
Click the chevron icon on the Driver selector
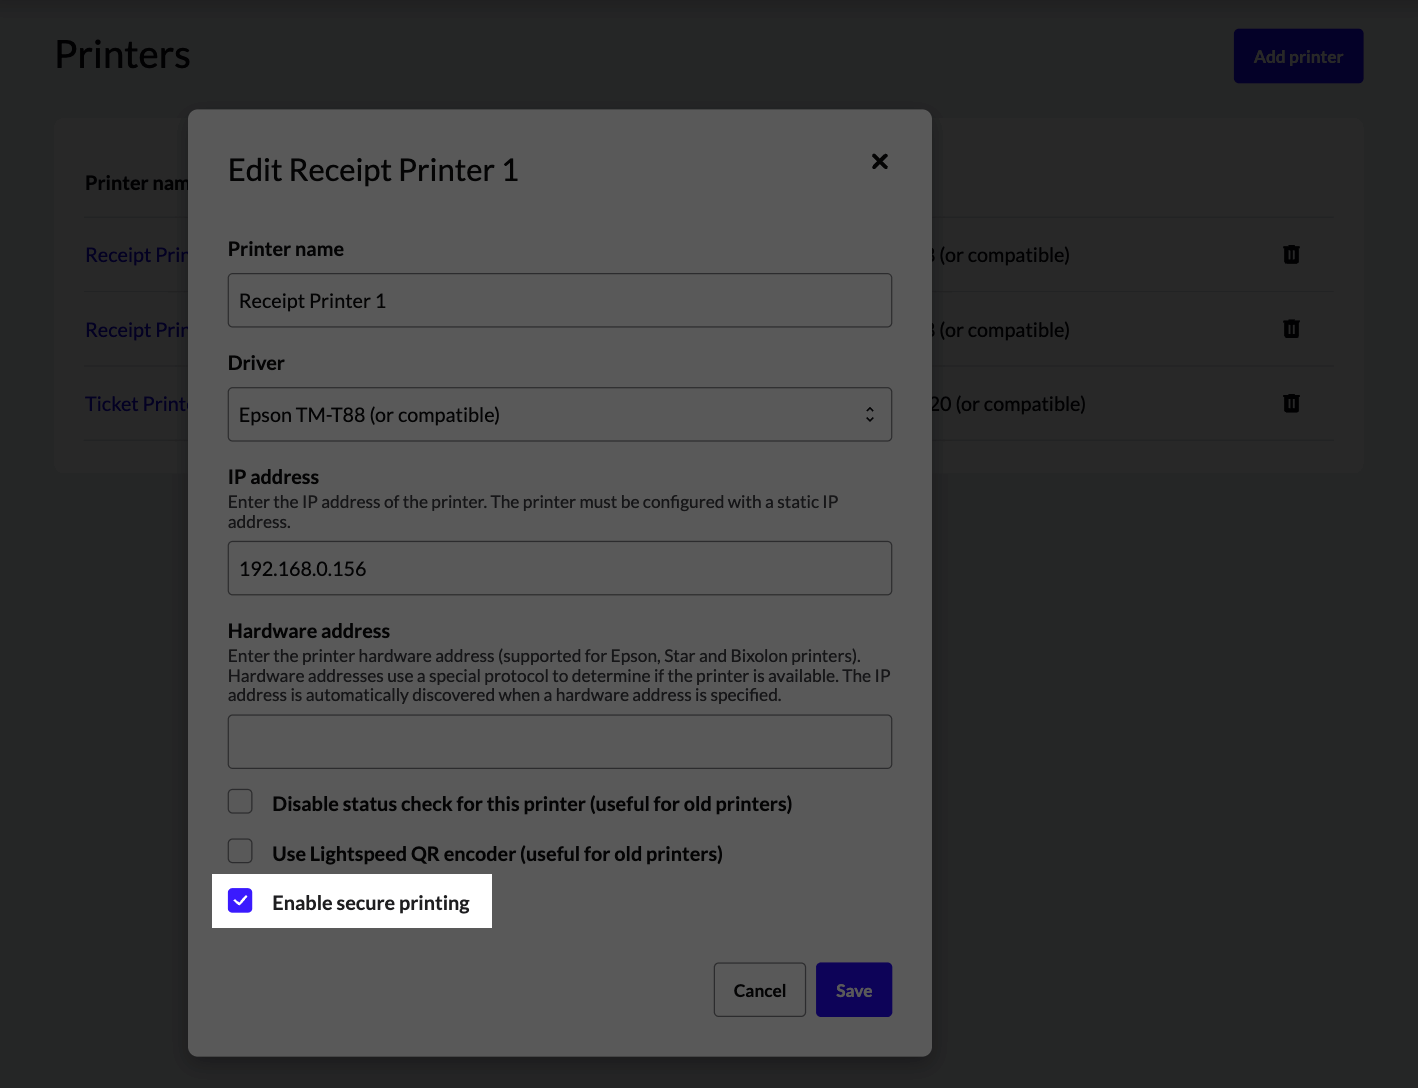(x=869, y=414)
